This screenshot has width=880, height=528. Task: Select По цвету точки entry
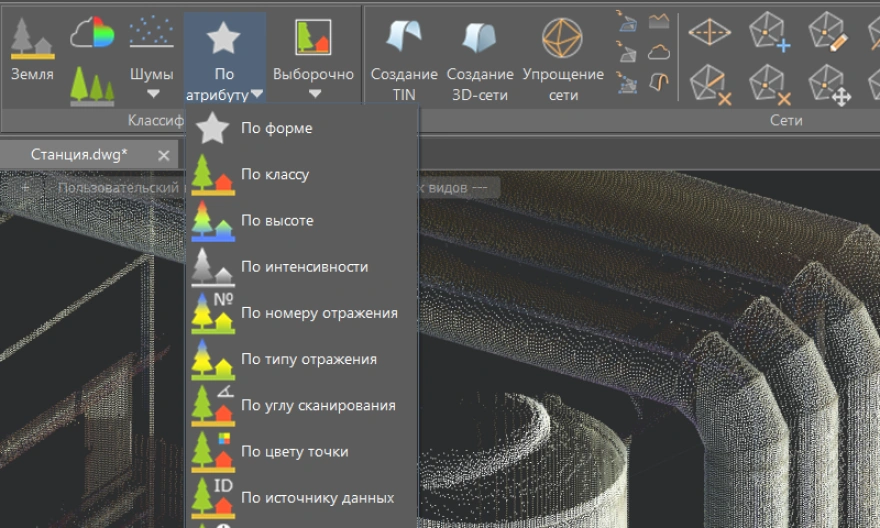(294, 451)
